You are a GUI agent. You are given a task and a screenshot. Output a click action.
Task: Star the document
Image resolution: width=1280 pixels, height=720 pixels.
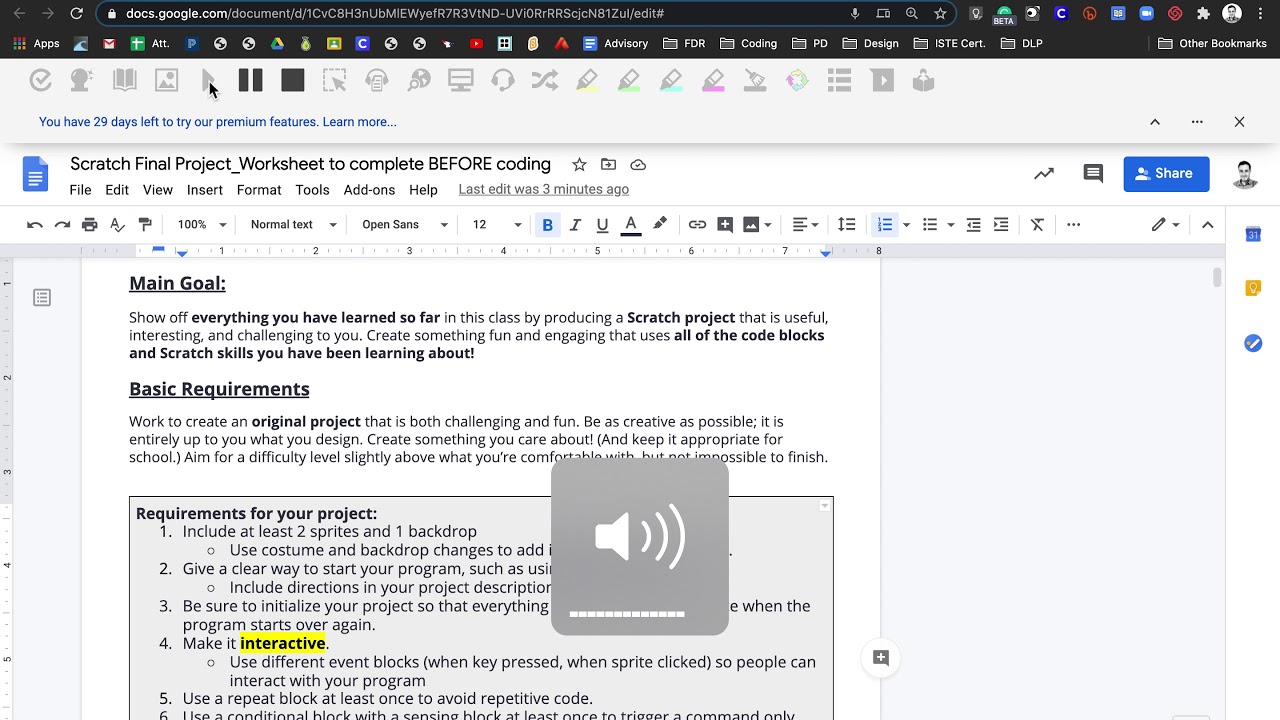point(579,164)
